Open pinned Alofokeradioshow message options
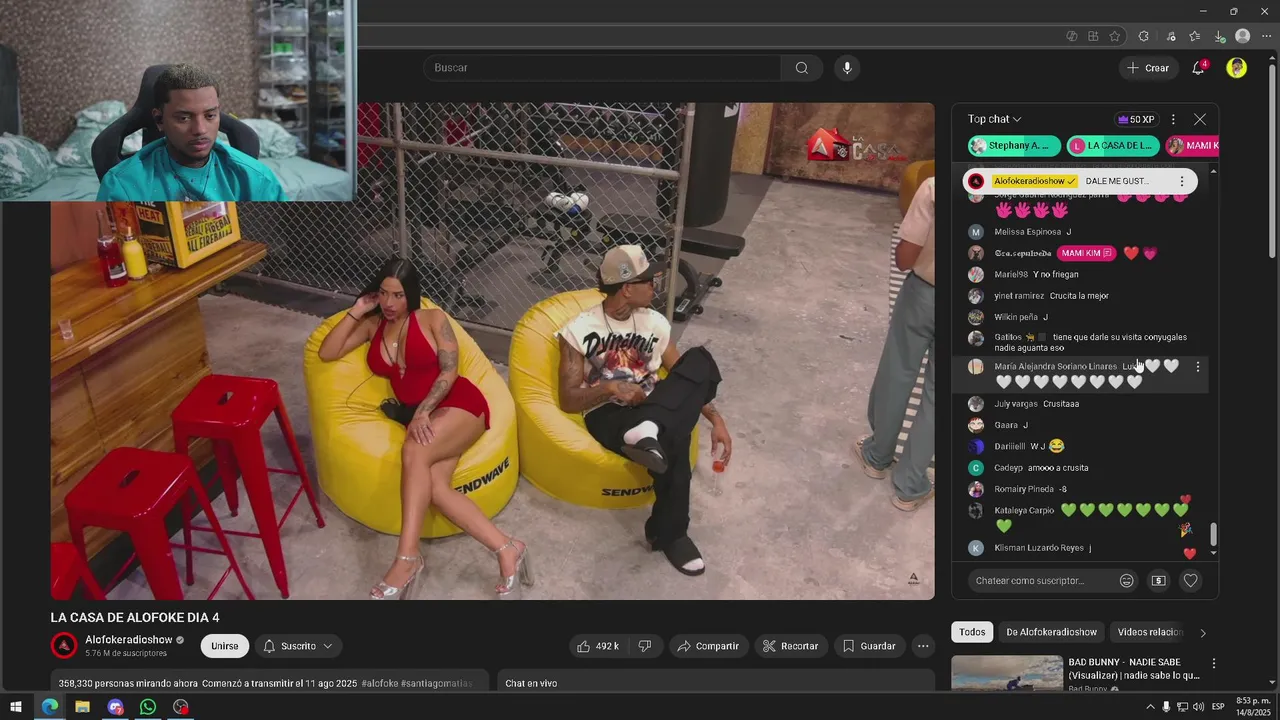The height and width of the screenshot is (720, 1280). tap(1181, 181)
